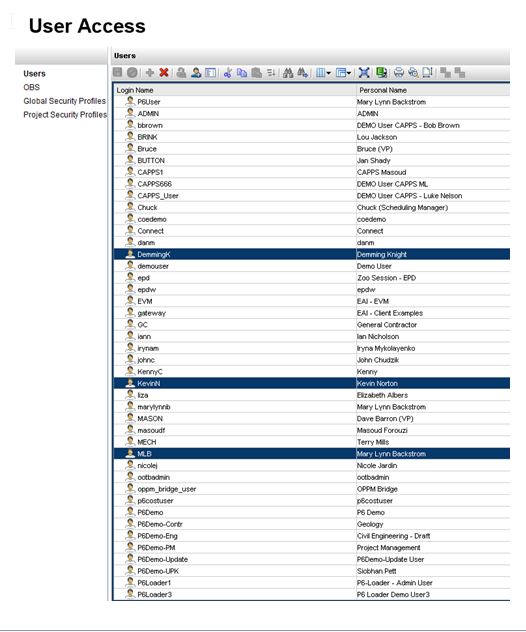Viewport: 526px width, 632px height.
Task: Select the ADMIN login name row
Action: (311, 114)
